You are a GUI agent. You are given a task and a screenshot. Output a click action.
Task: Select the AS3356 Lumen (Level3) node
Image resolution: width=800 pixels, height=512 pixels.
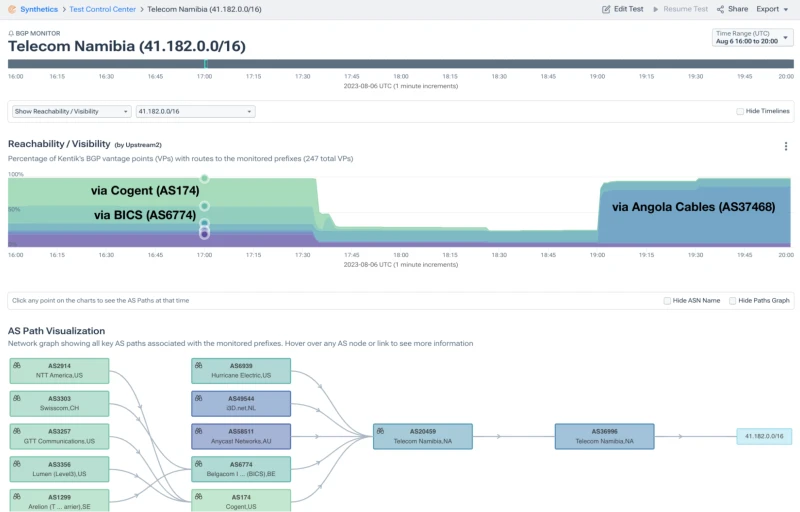(x=59, y=469)
